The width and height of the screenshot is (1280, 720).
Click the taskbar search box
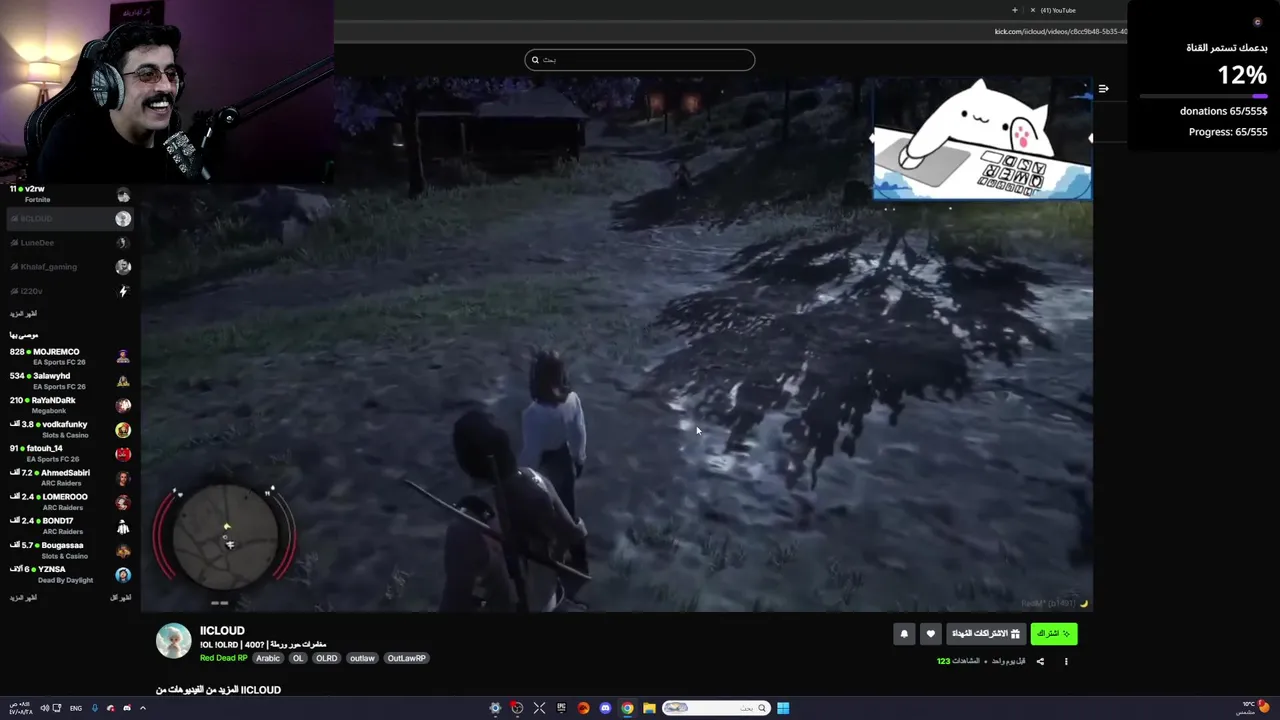pyautogui.click(x=714, y=708)
